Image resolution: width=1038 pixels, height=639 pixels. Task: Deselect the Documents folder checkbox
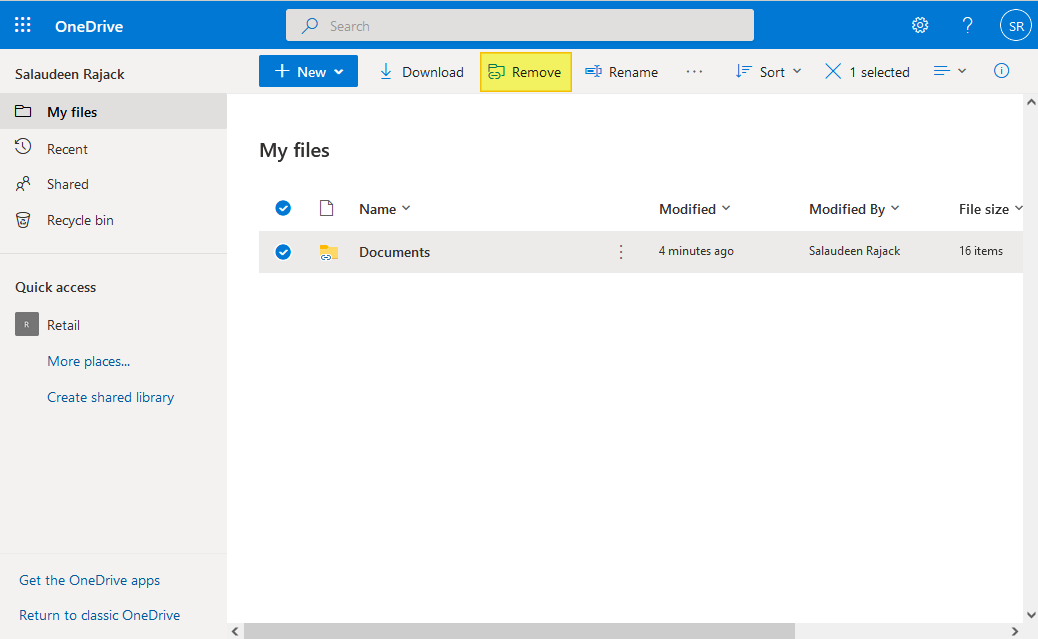[x=283, y=251]
